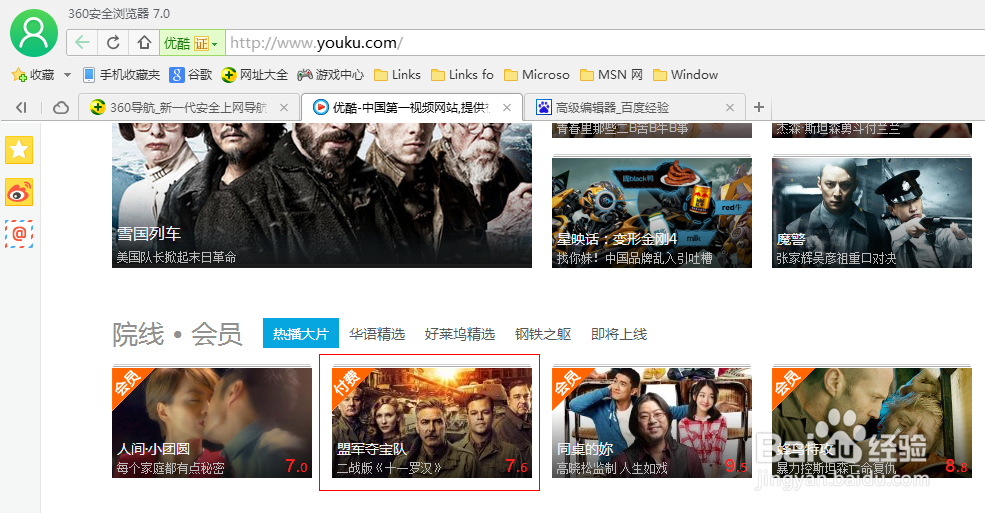Close the 高级编辑器_百度经验 tab
This screenshot has height=513, width=985.
point(730,107)
